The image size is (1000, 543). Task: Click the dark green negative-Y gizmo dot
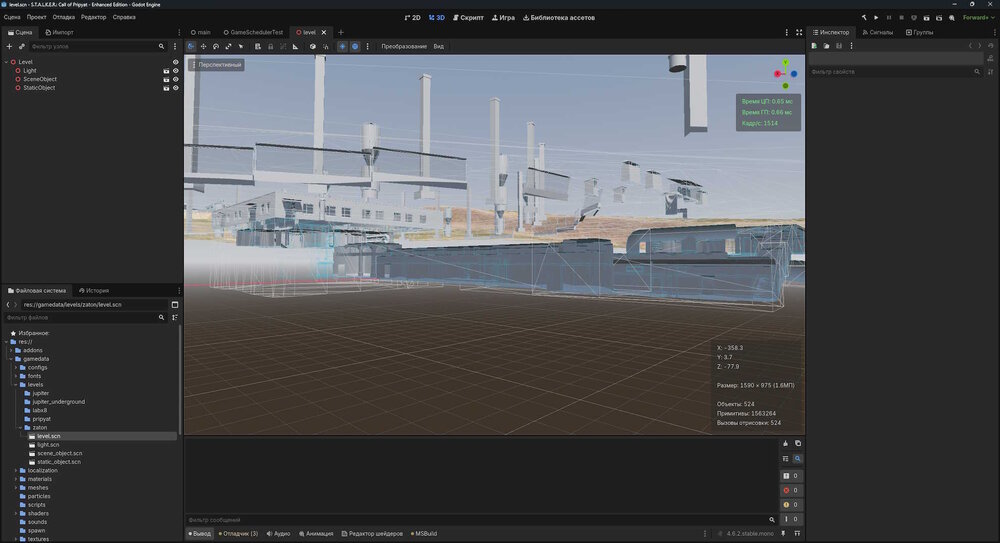[x=786, y=86]
